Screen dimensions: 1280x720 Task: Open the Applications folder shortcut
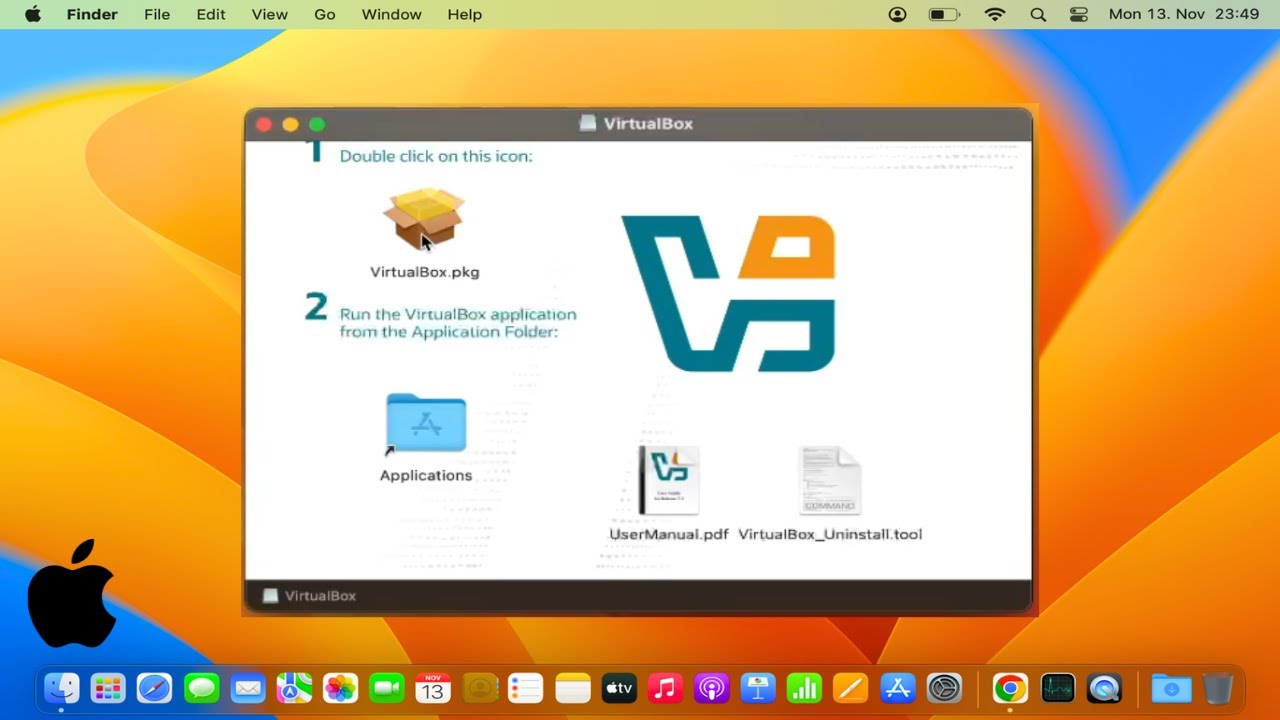[426, 424]
